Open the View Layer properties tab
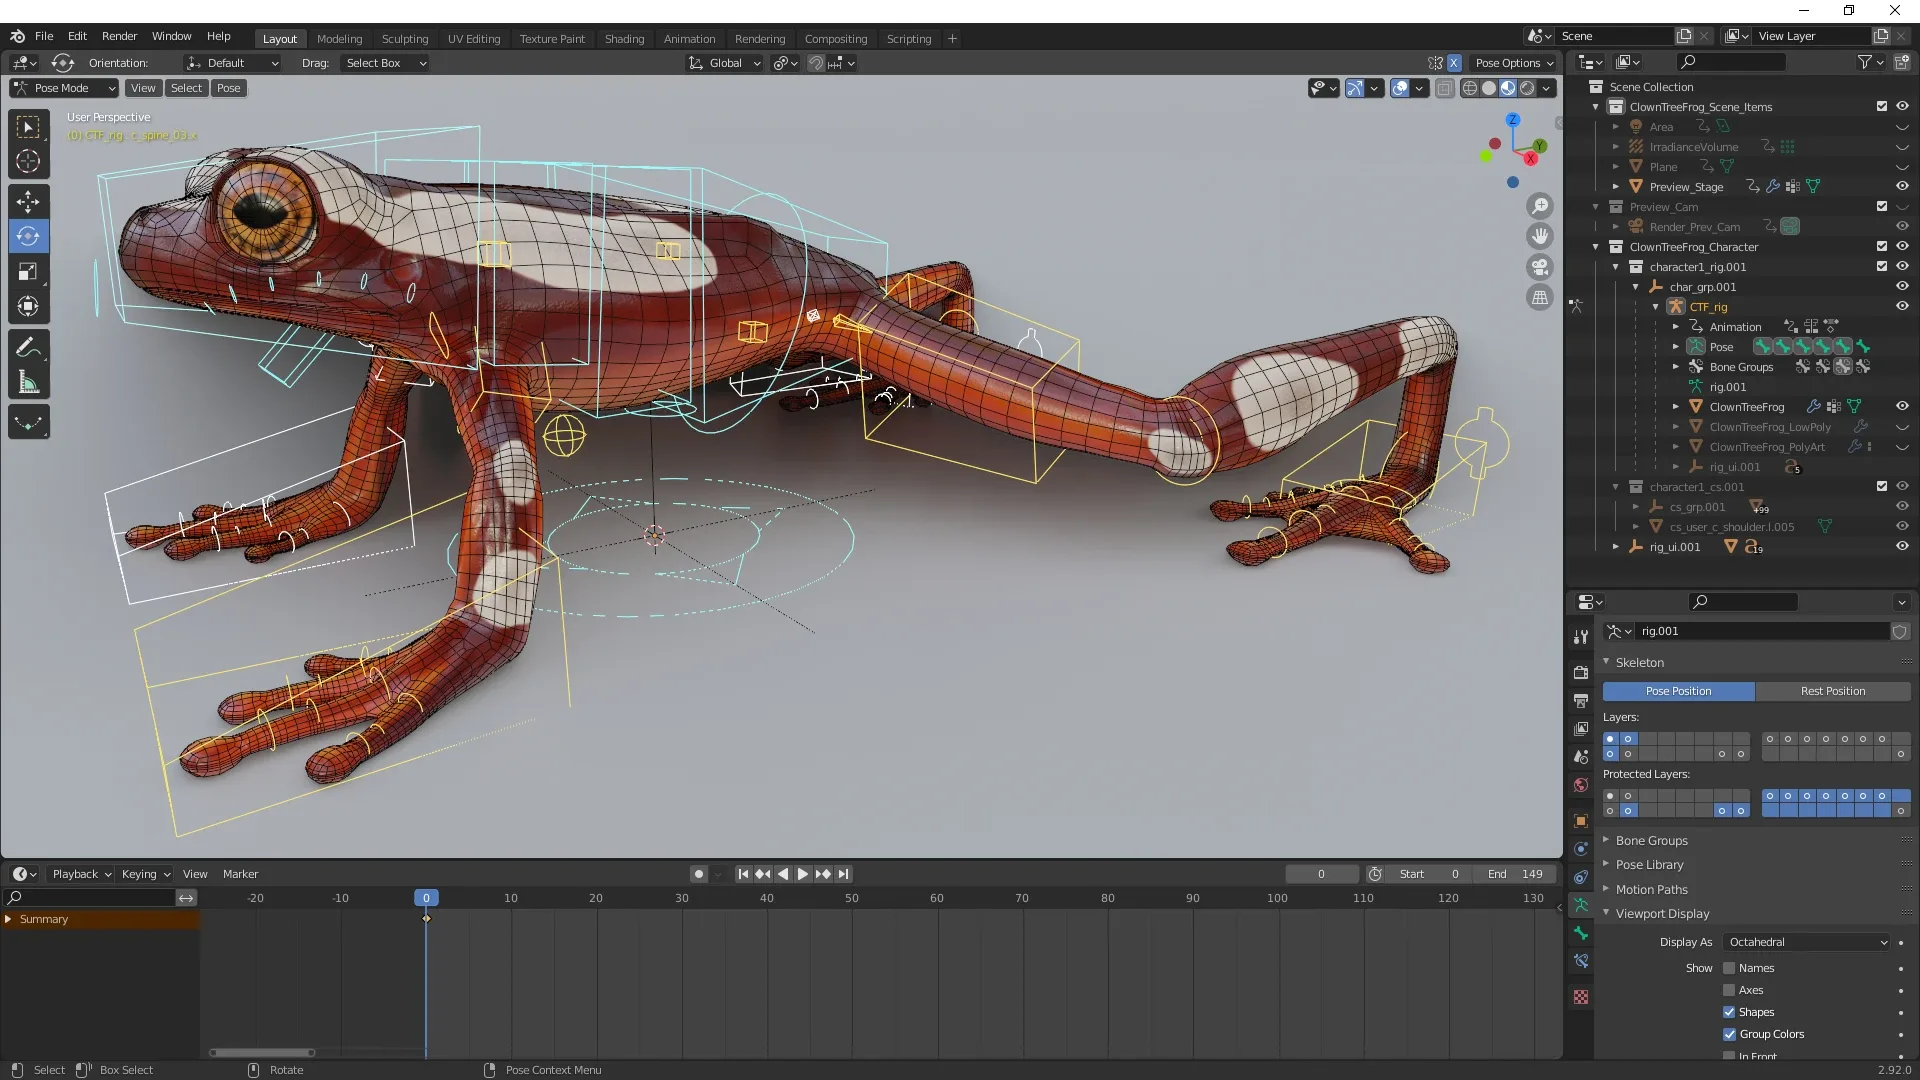This screenshot has height=1080, width=1920. pyautogui.click(x=1581, y=729)
